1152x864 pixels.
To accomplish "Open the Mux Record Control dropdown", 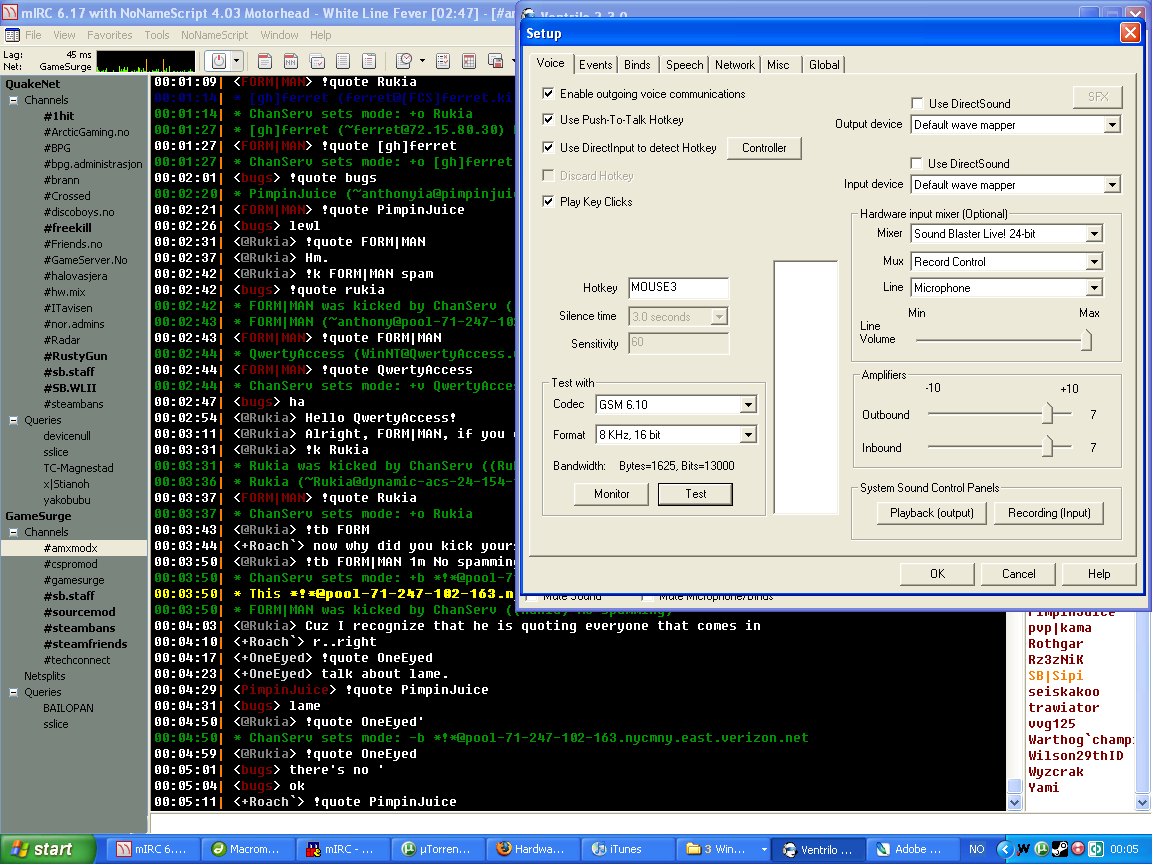I will pyautogui.click(x=1095, y=262).
